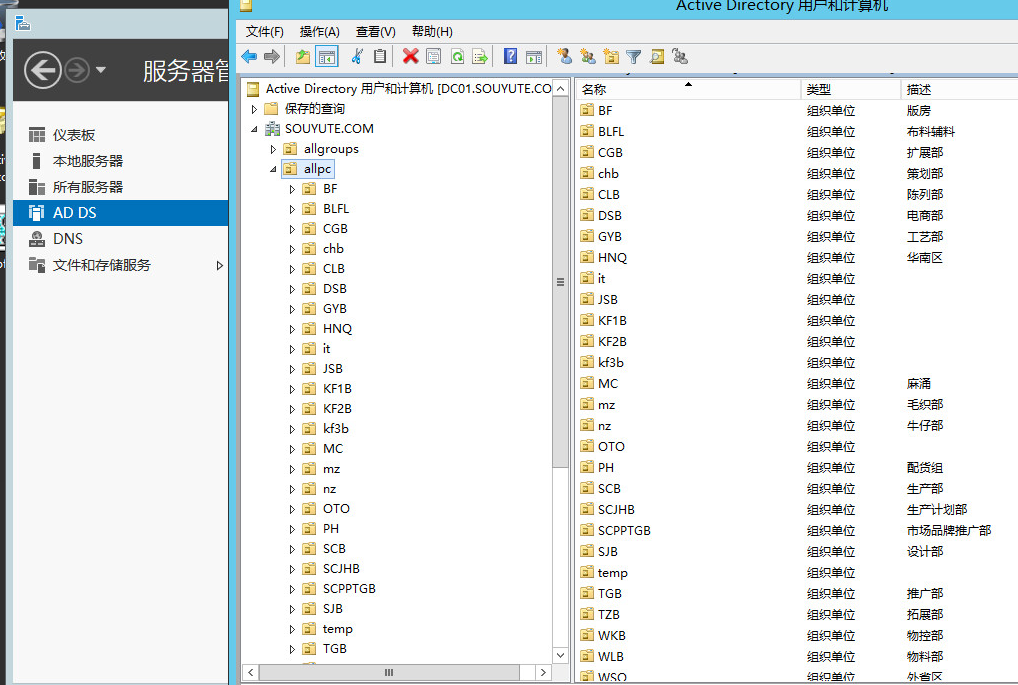Select AD DS in Server Manager sidebar
1018x685 pixels.
pos(120,213)
